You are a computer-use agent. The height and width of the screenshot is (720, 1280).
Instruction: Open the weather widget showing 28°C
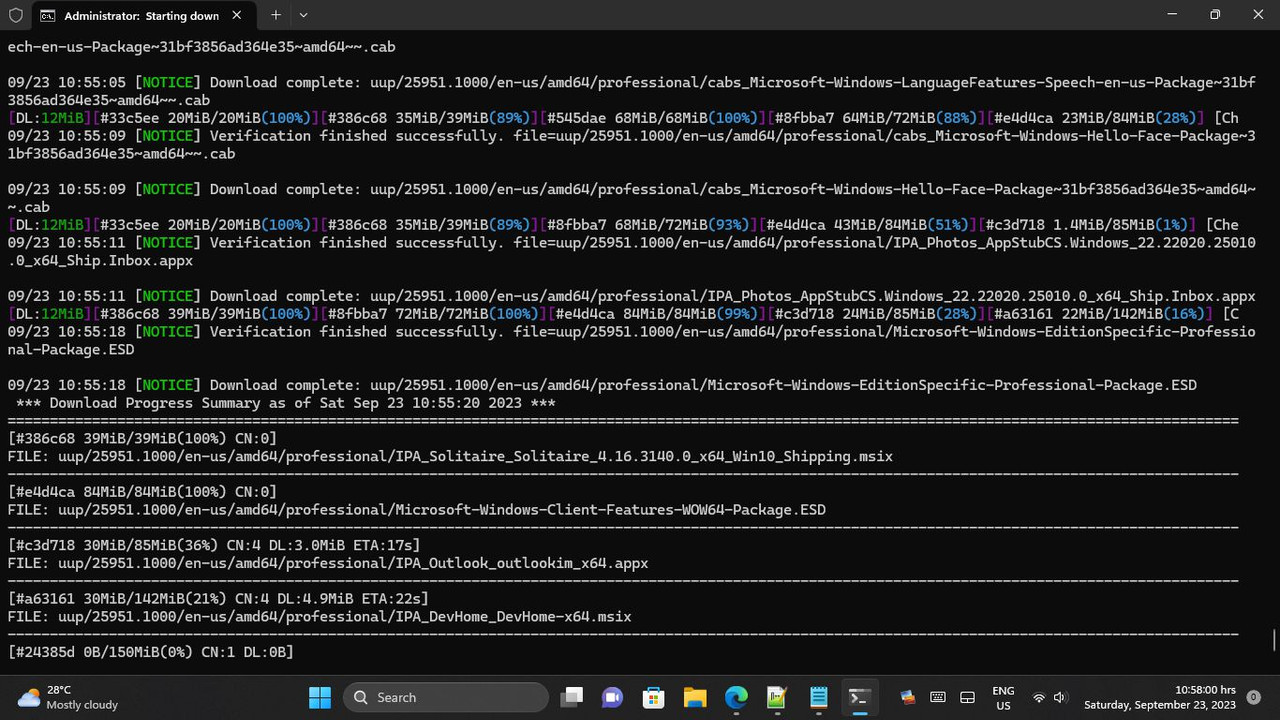(68, 697)
